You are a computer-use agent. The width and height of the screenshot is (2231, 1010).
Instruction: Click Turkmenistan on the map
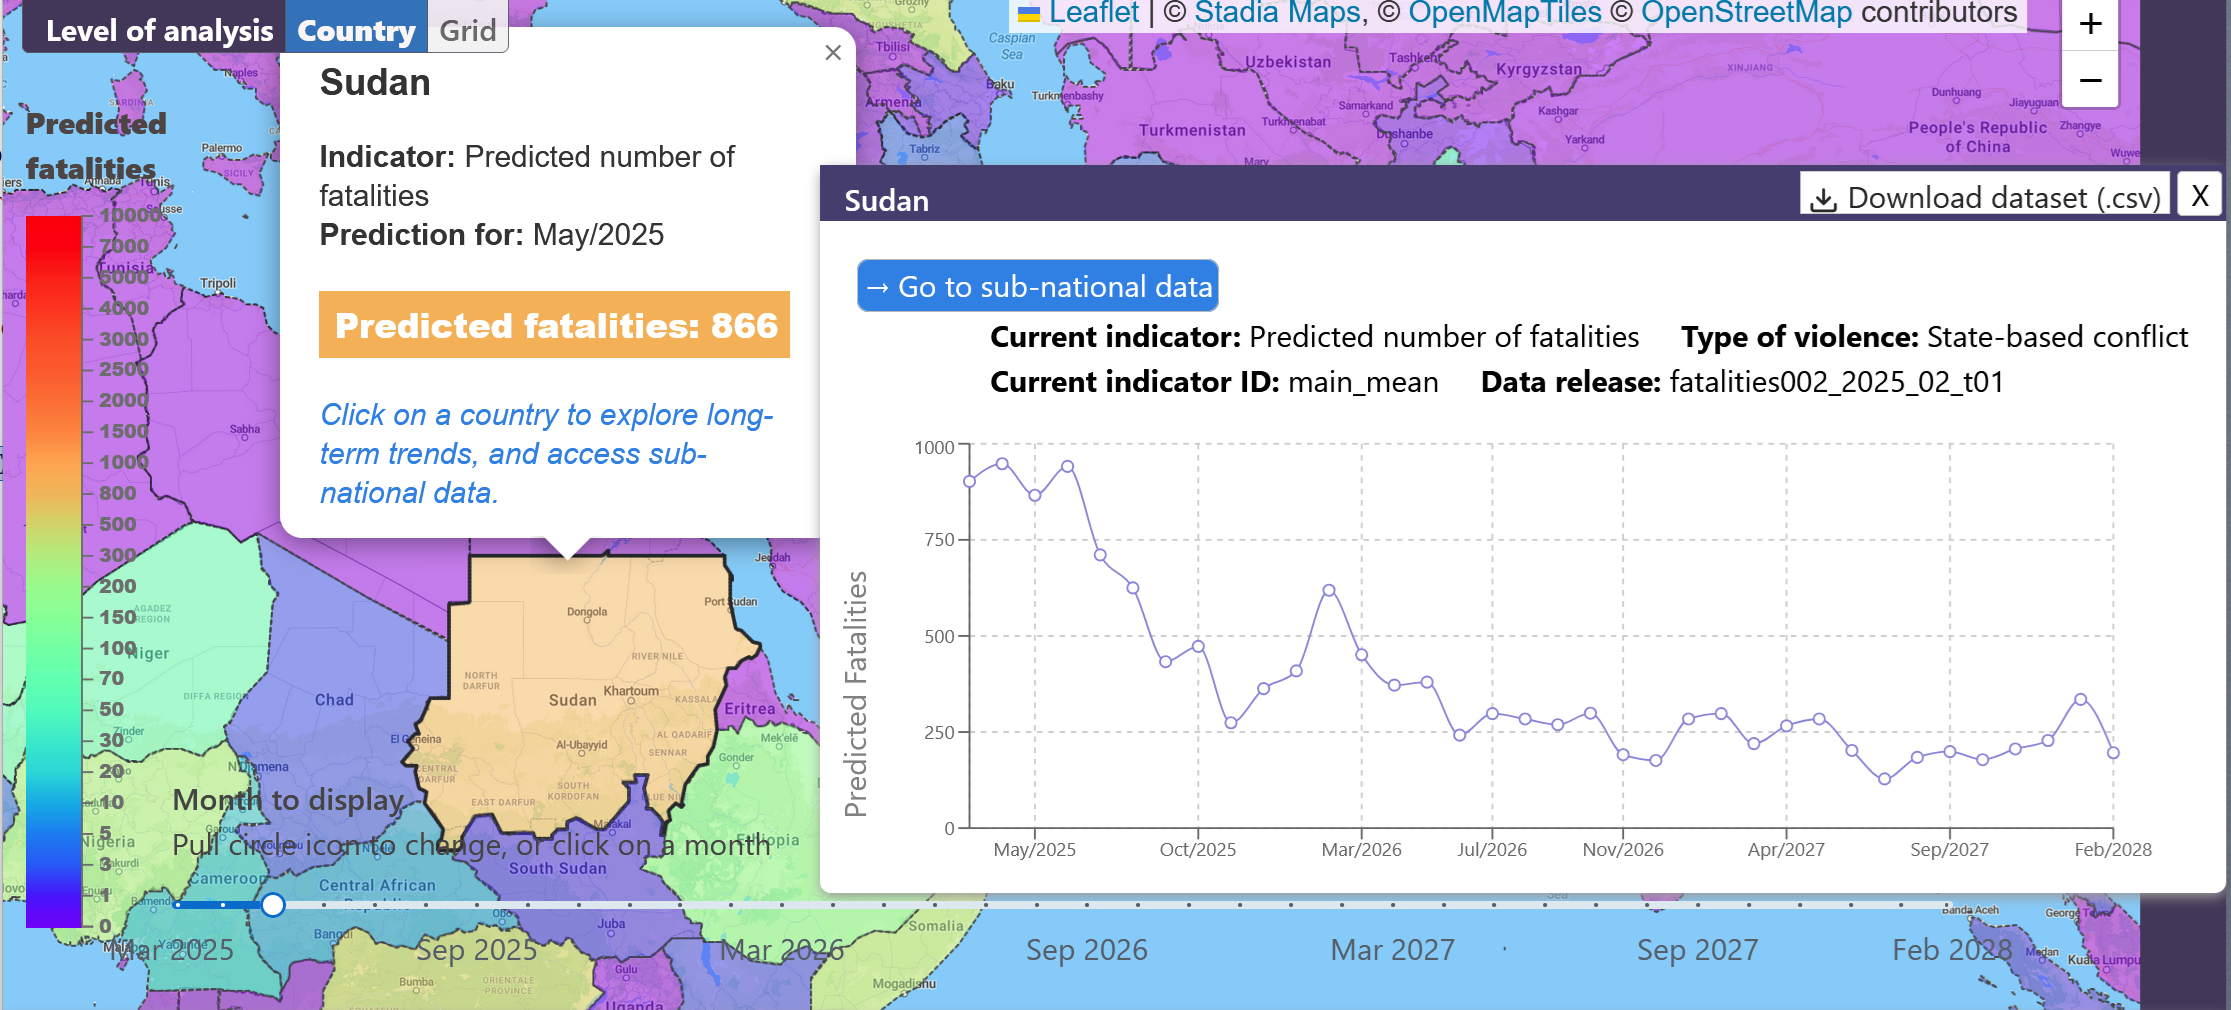[x=1192, y=130]
